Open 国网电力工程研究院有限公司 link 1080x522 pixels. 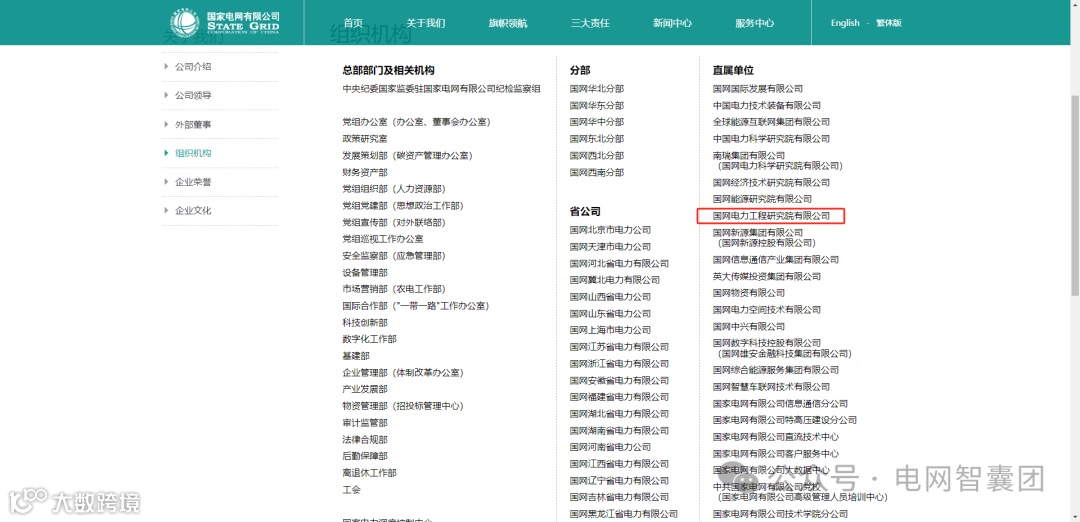click(771, 216)
